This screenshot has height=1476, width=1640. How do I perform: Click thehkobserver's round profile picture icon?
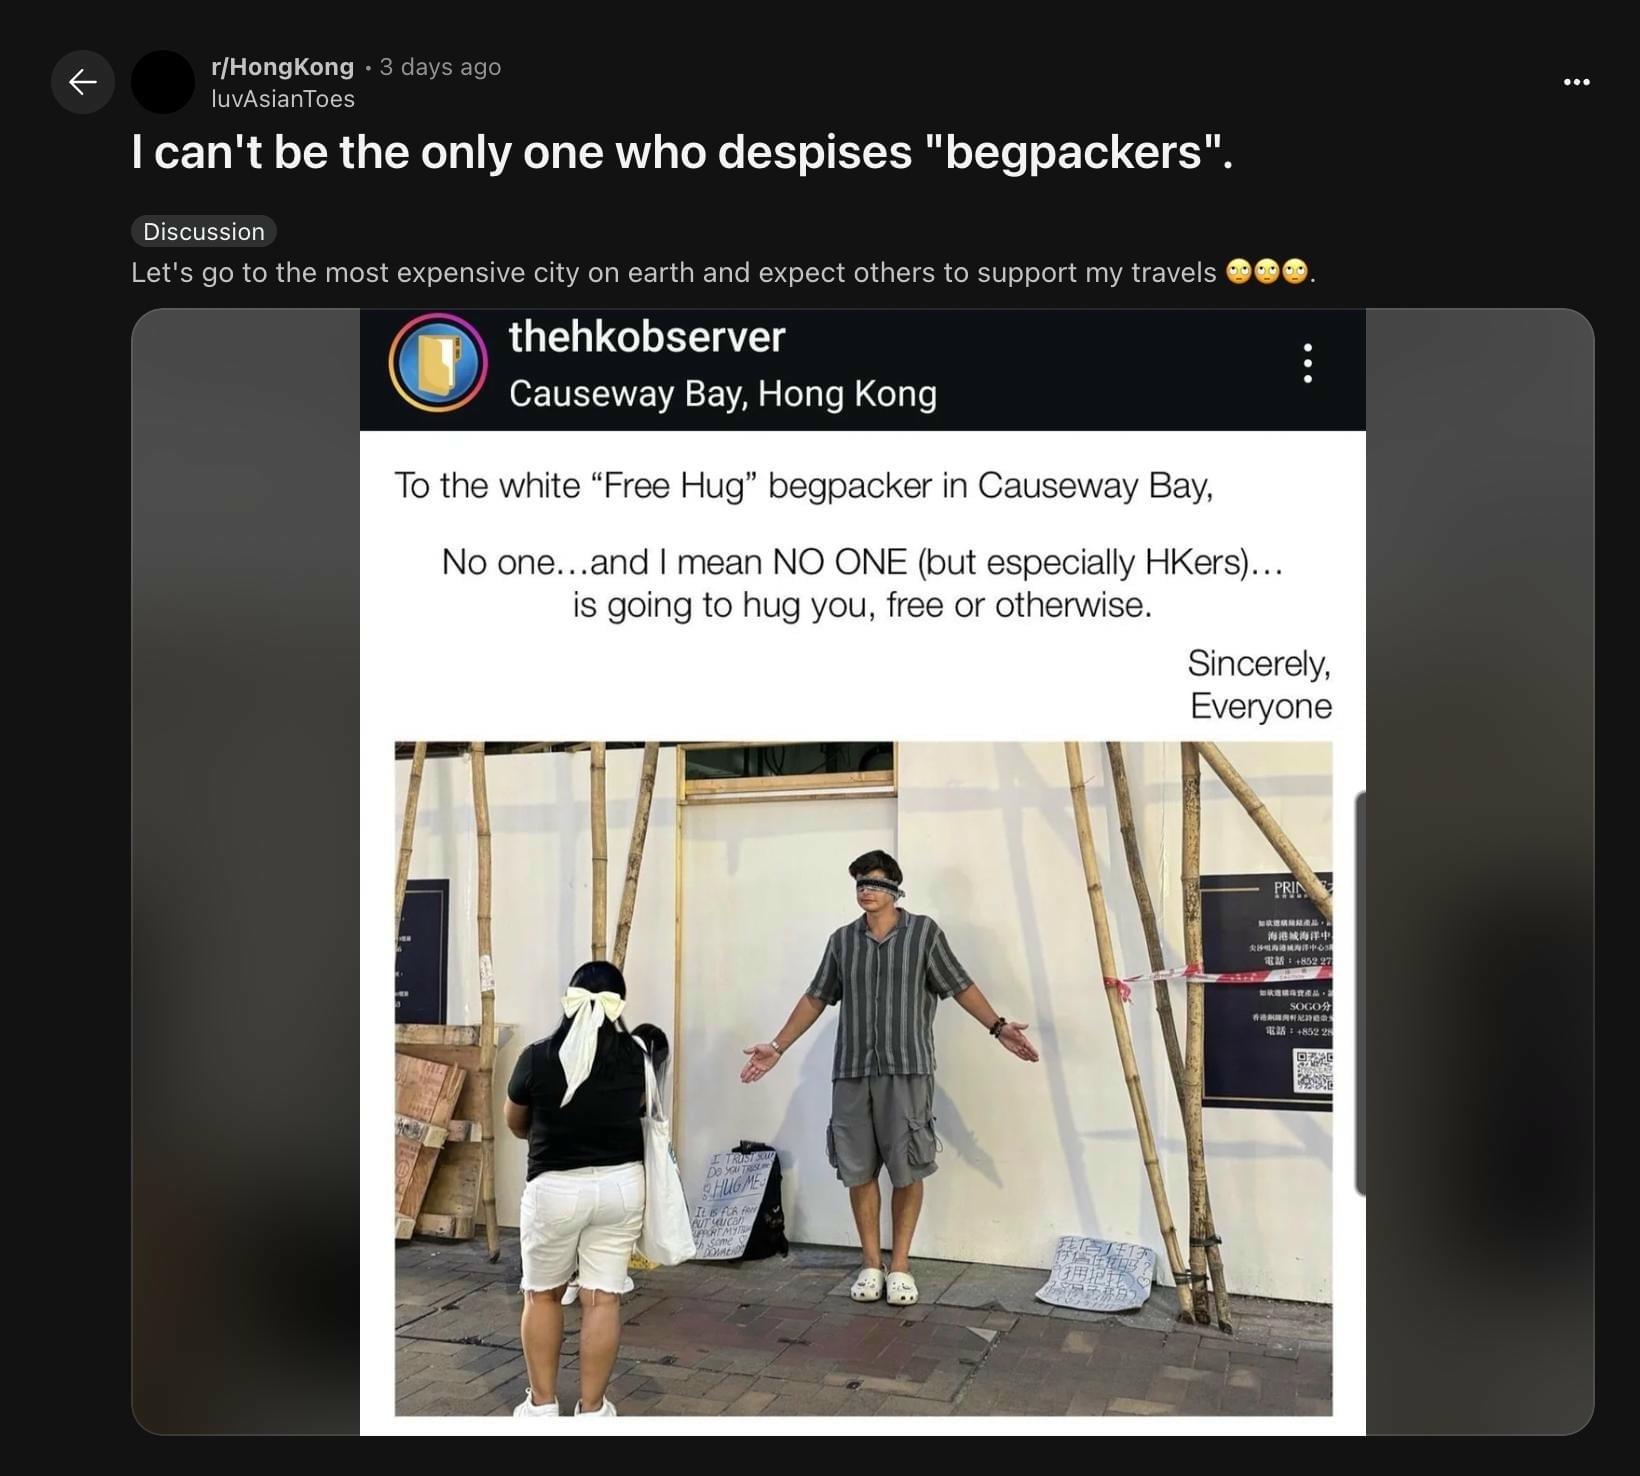point(438,363)
